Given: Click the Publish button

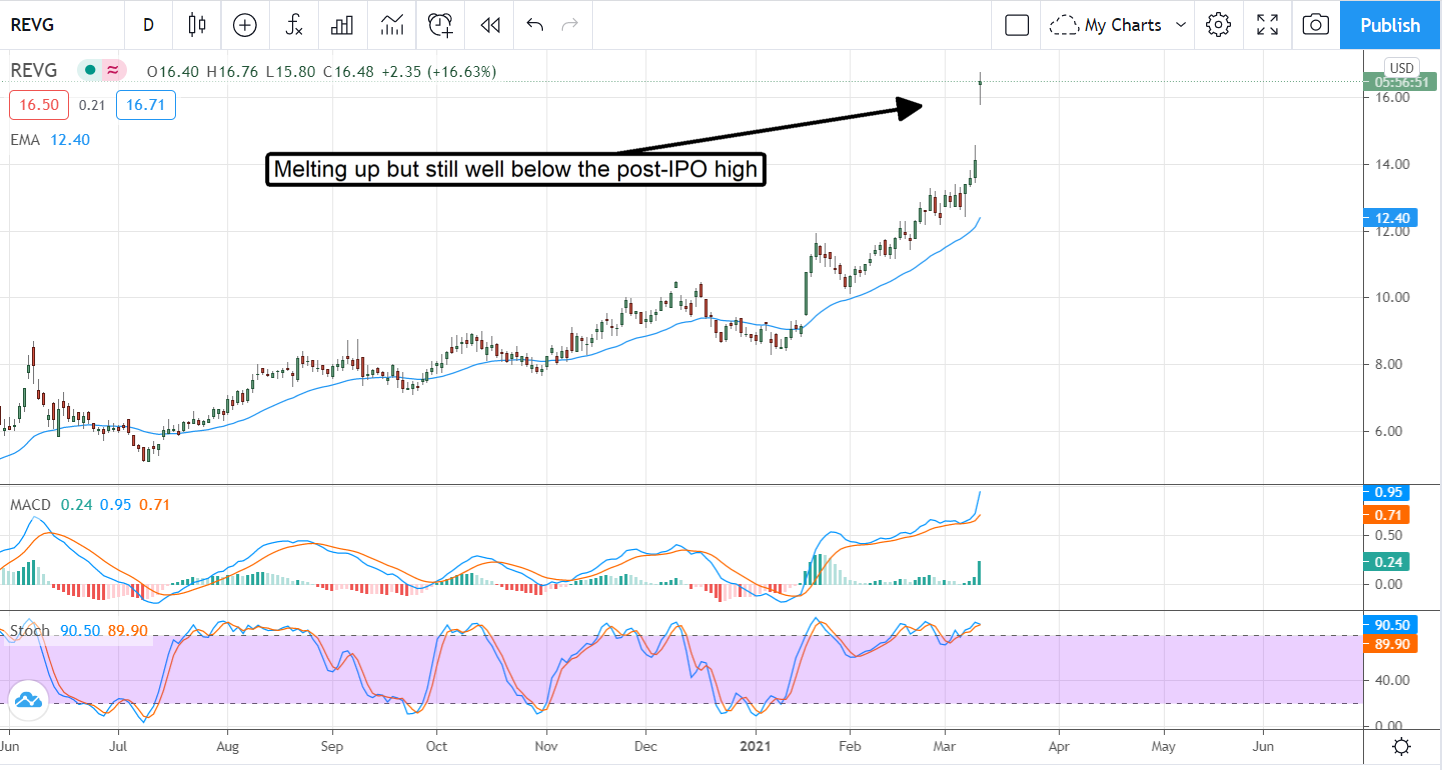Looking at the screenshot, I should coord(1390,25).
